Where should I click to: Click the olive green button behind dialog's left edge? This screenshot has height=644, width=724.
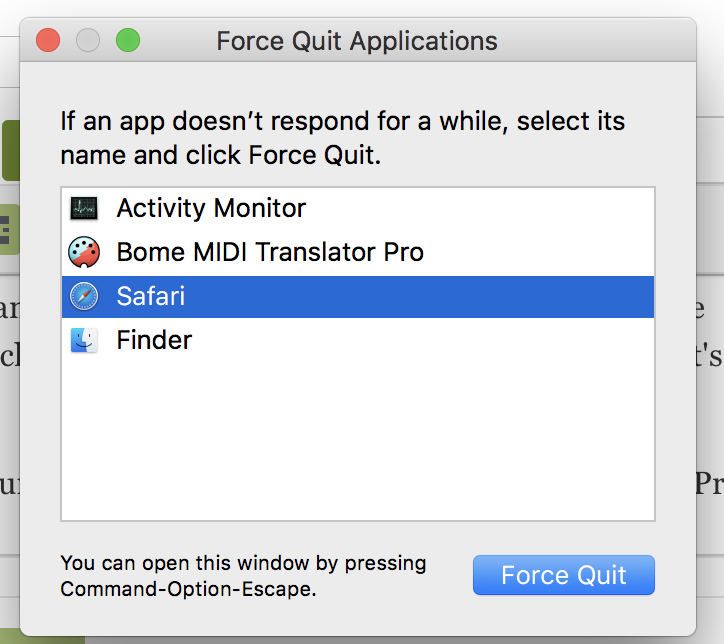coord(9,150)
